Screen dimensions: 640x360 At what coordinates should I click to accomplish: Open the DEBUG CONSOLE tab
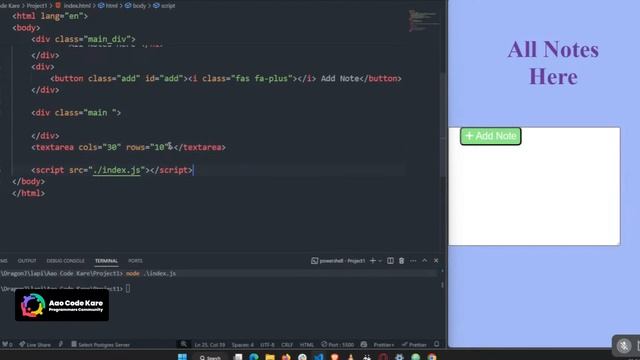[65, 261]
